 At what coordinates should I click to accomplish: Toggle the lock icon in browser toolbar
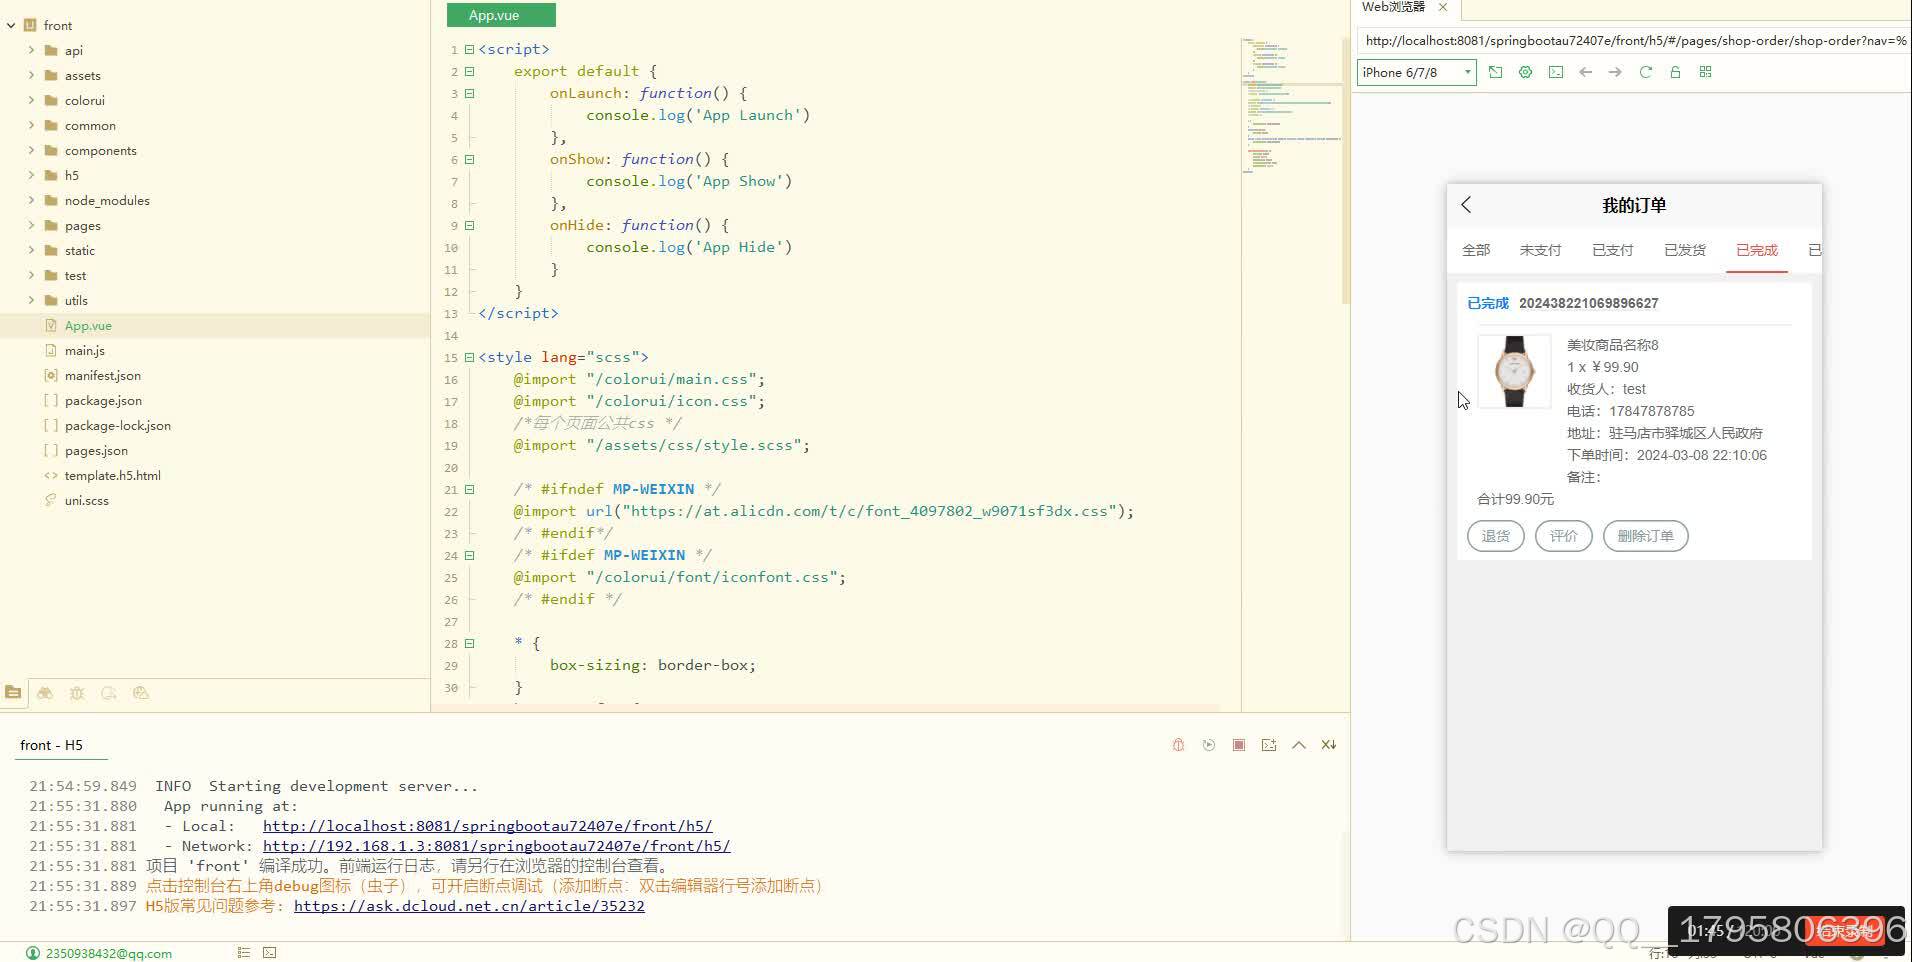[1675, 72]
